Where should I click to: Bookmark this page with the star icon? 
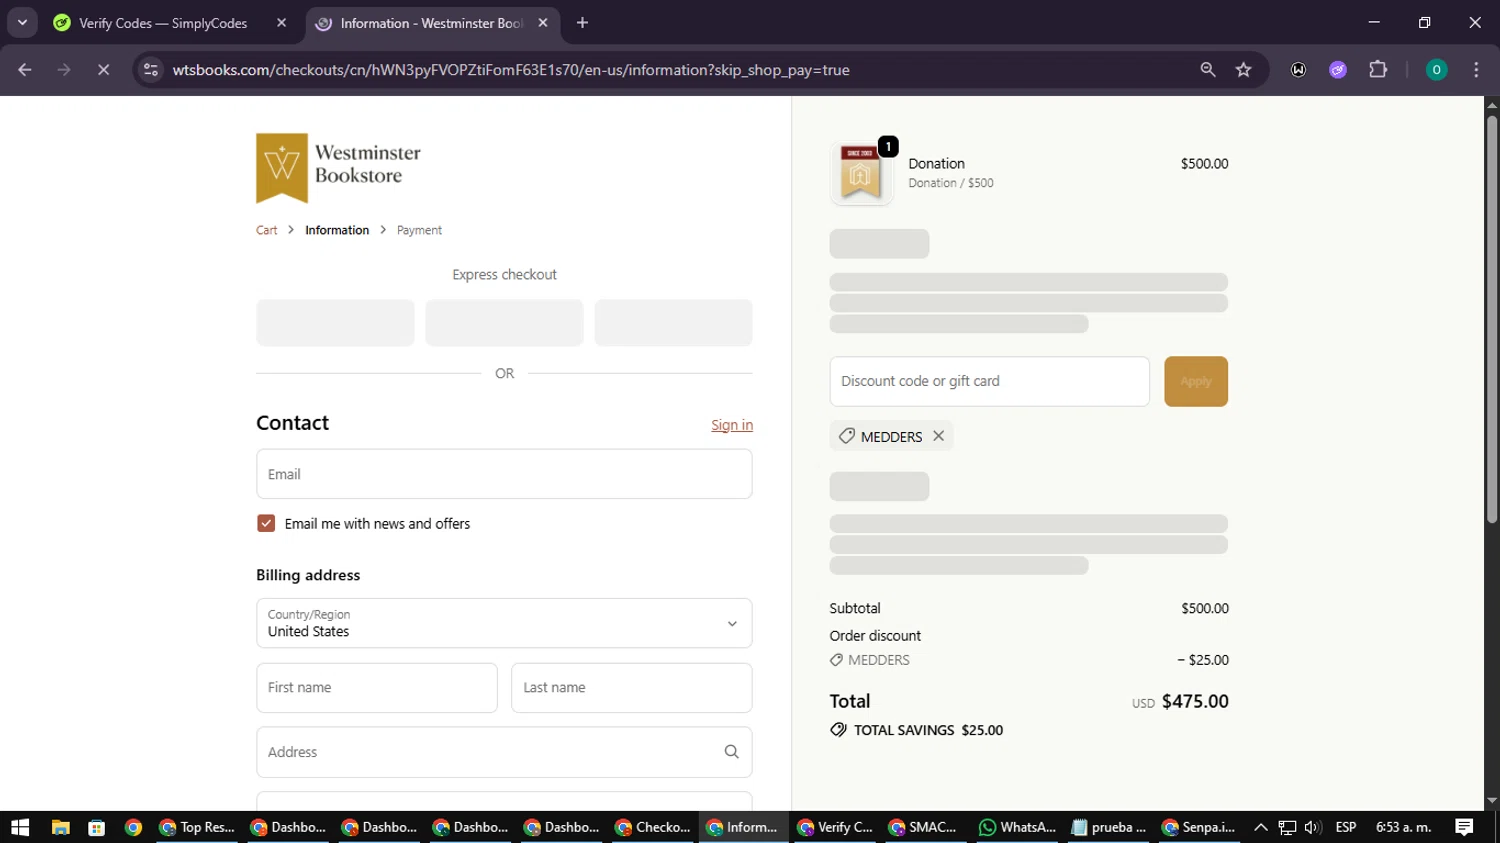1243,70
